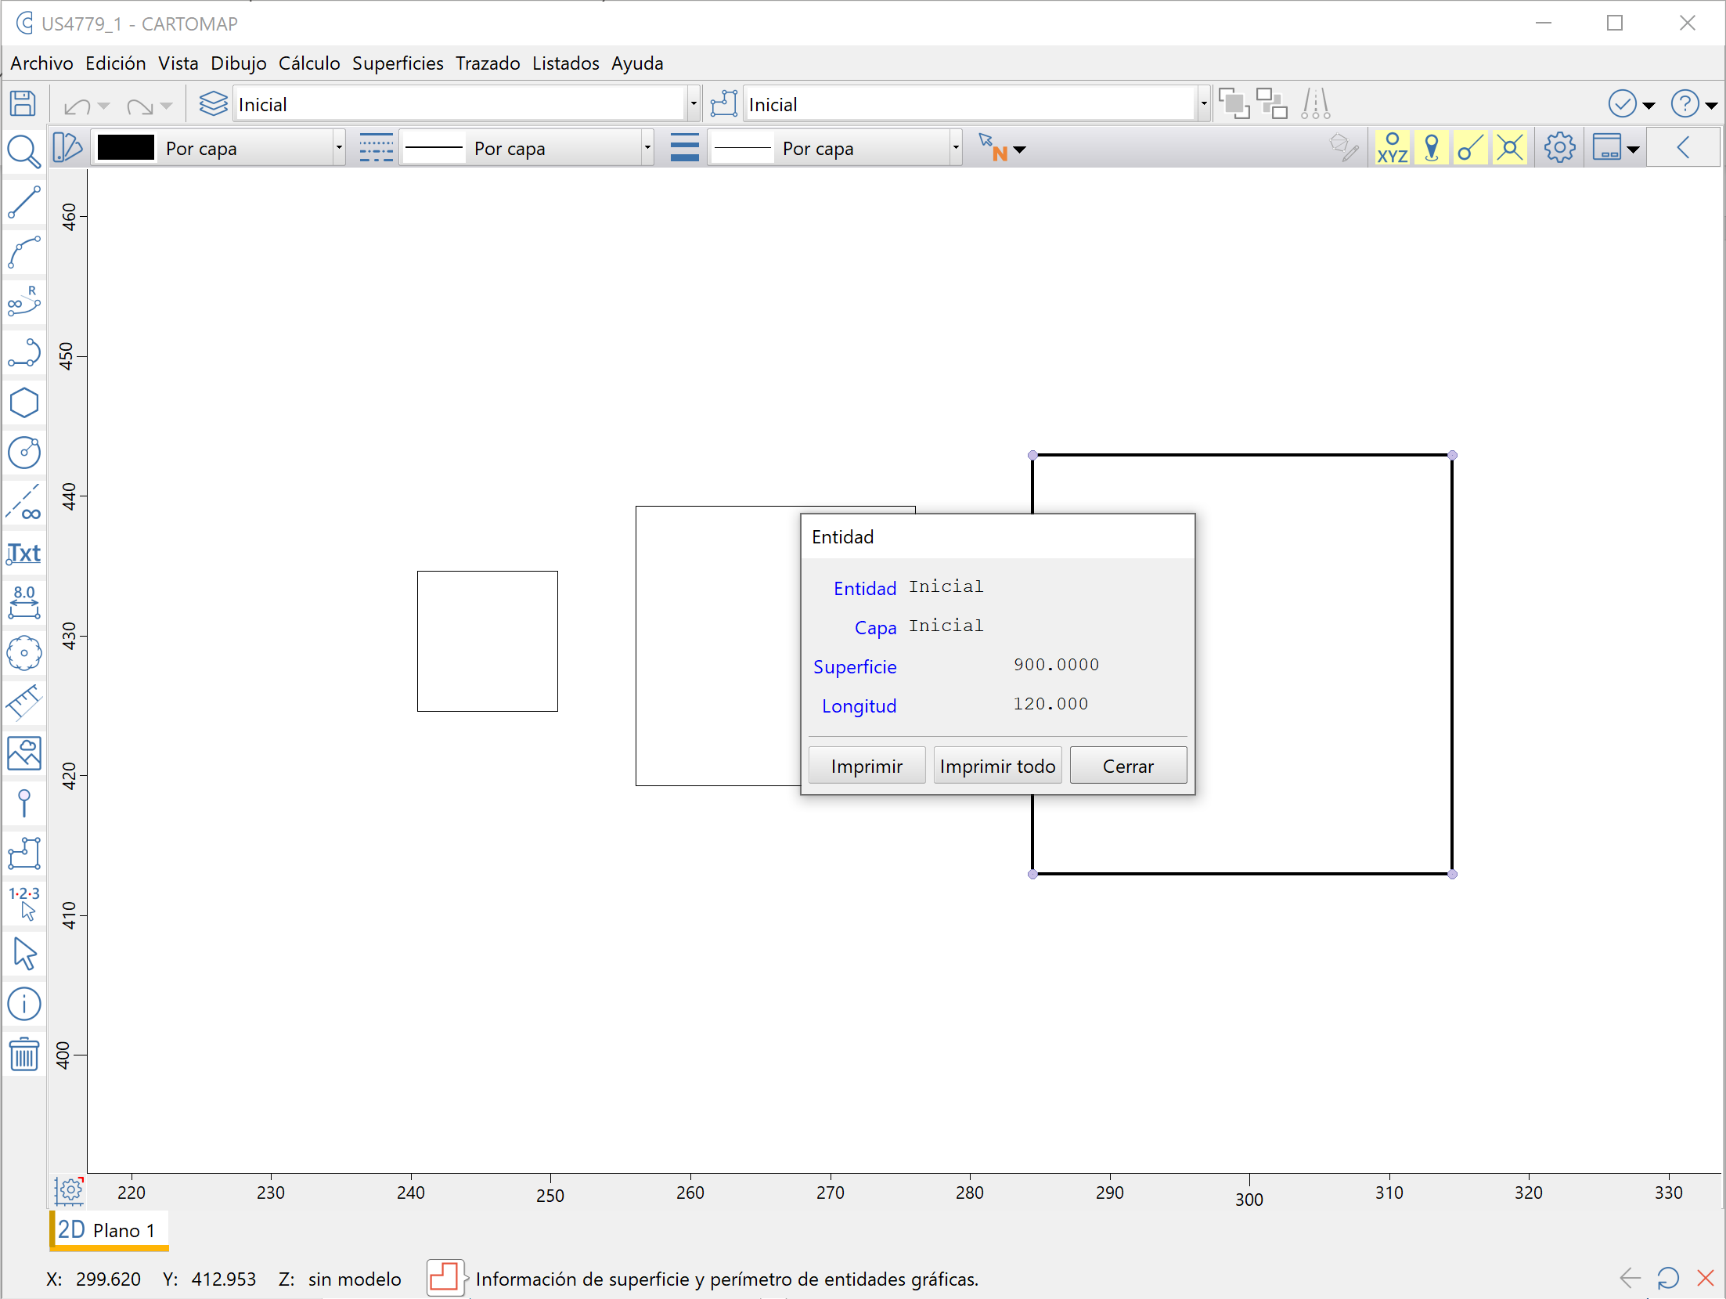
Task: Expand the checkmark validation dropdown
Action: (x=1649, y=105)
